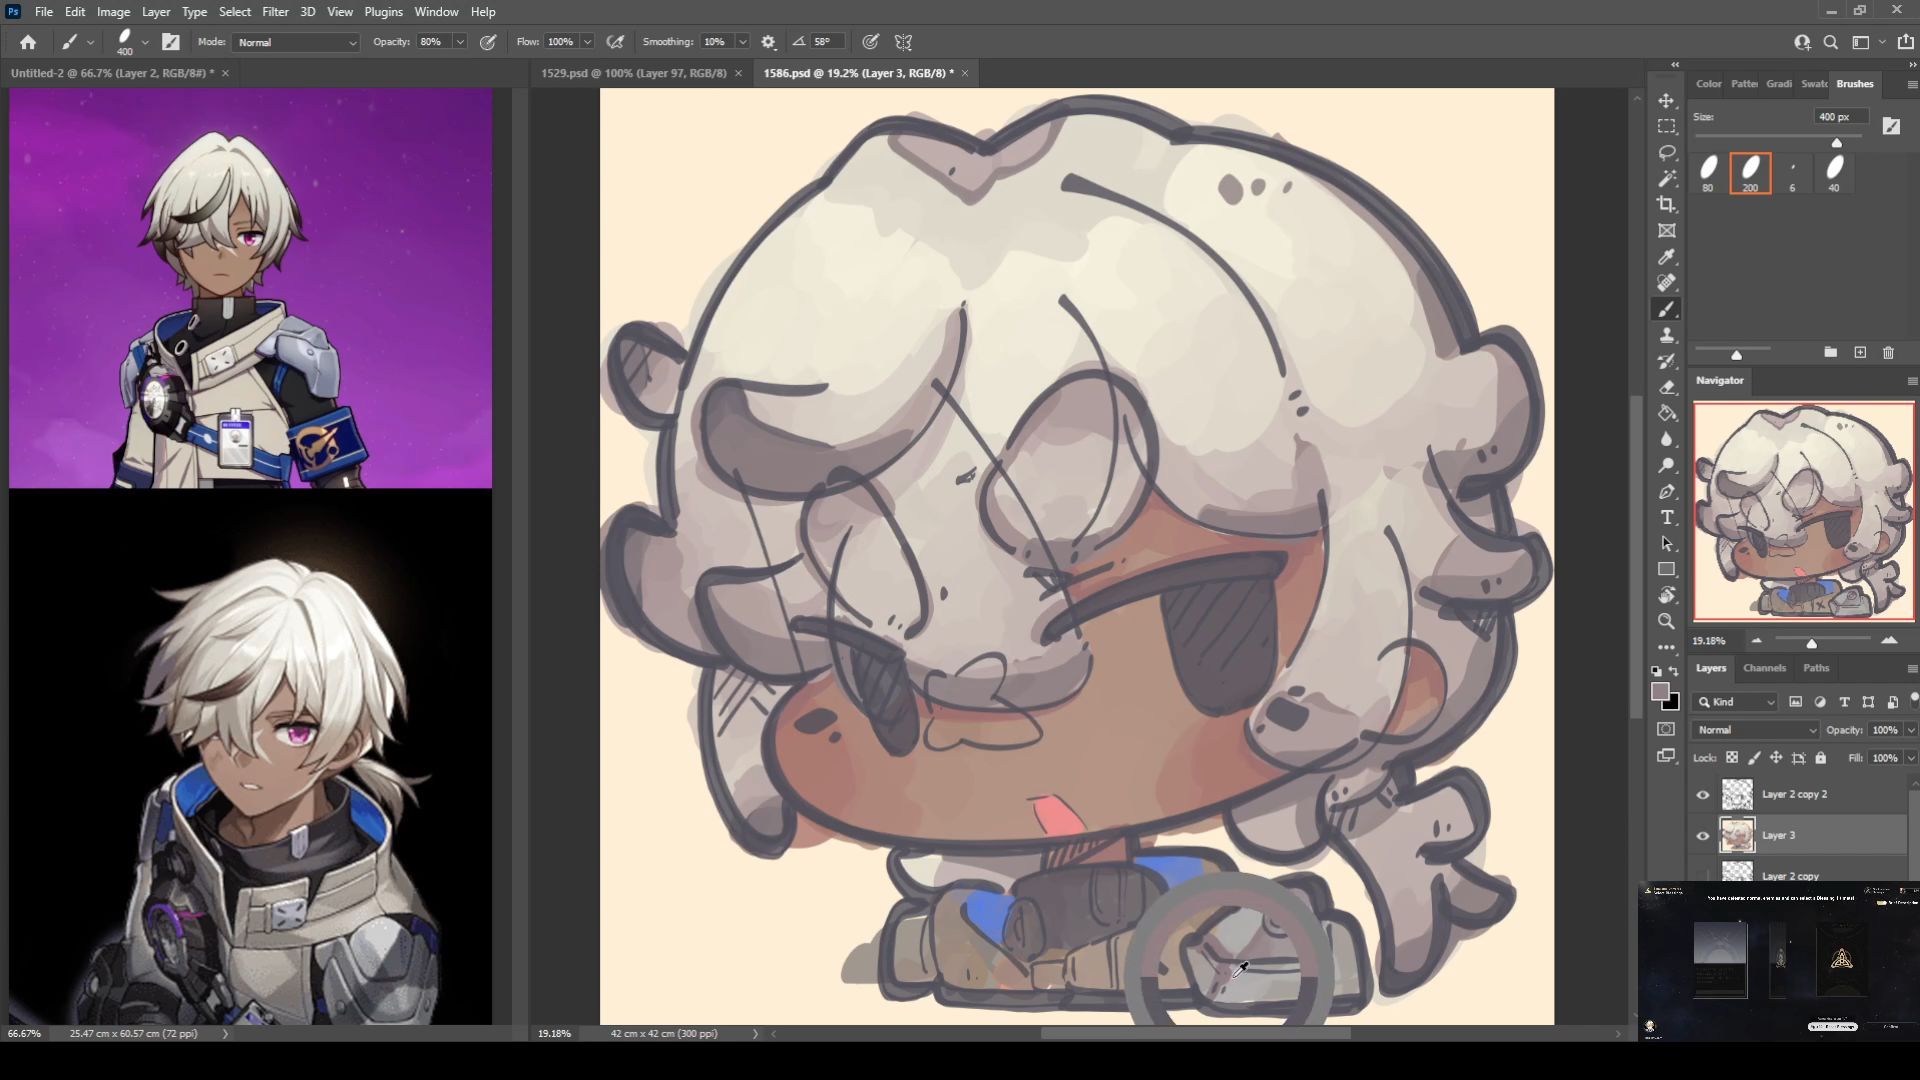Open layer filter Kind dropdown
Screen dimensions: 1920x1080
tap(1736, 702)
